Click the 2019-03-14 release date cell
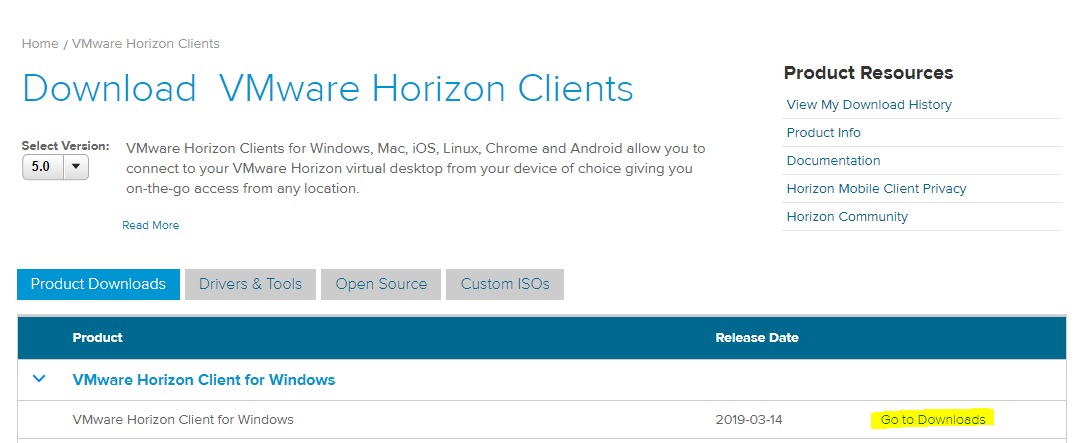1076x443 pixels. [749, 420]
